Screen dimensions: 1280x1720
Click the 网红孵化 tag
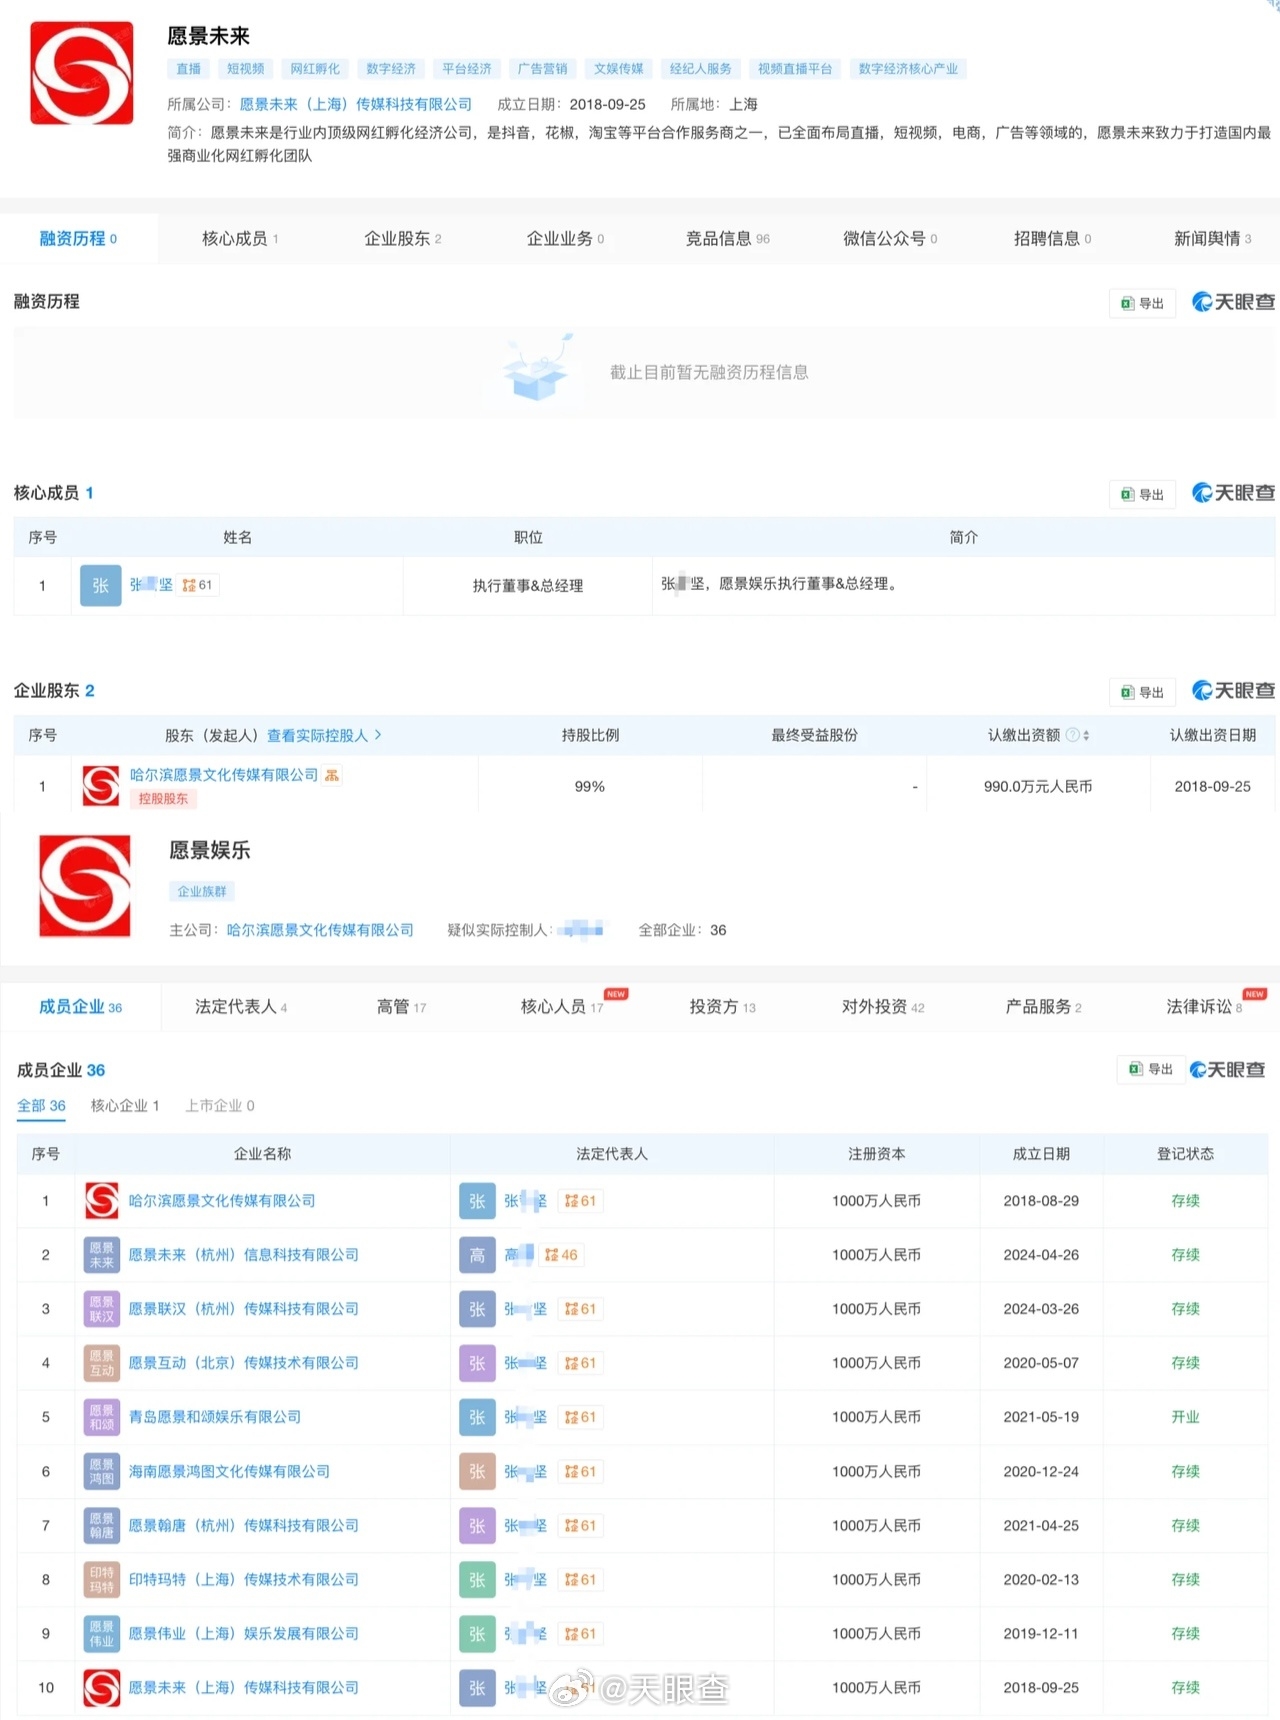coord(315,69)
